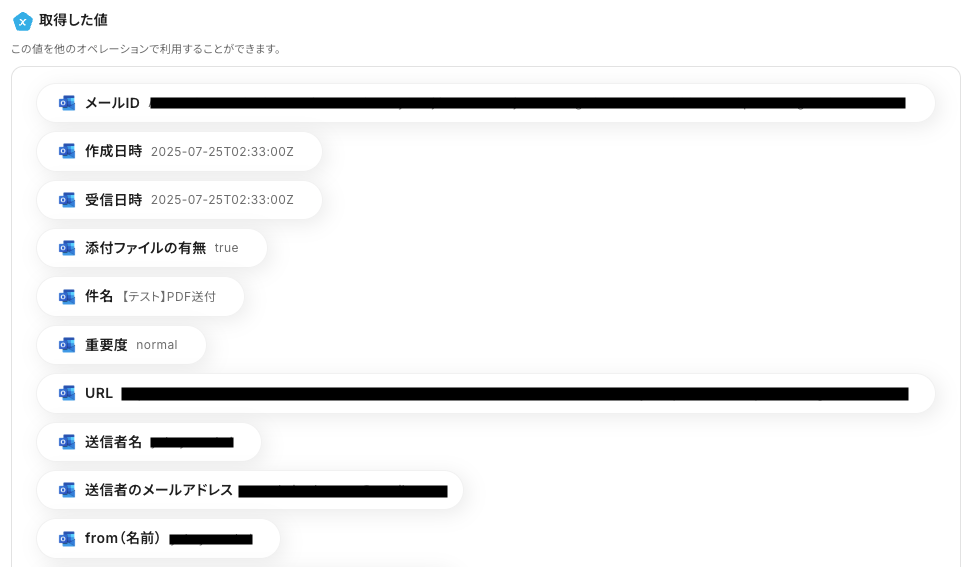
Task: Click the Outlook icon beside 作成日時
Action: (67, 151)
